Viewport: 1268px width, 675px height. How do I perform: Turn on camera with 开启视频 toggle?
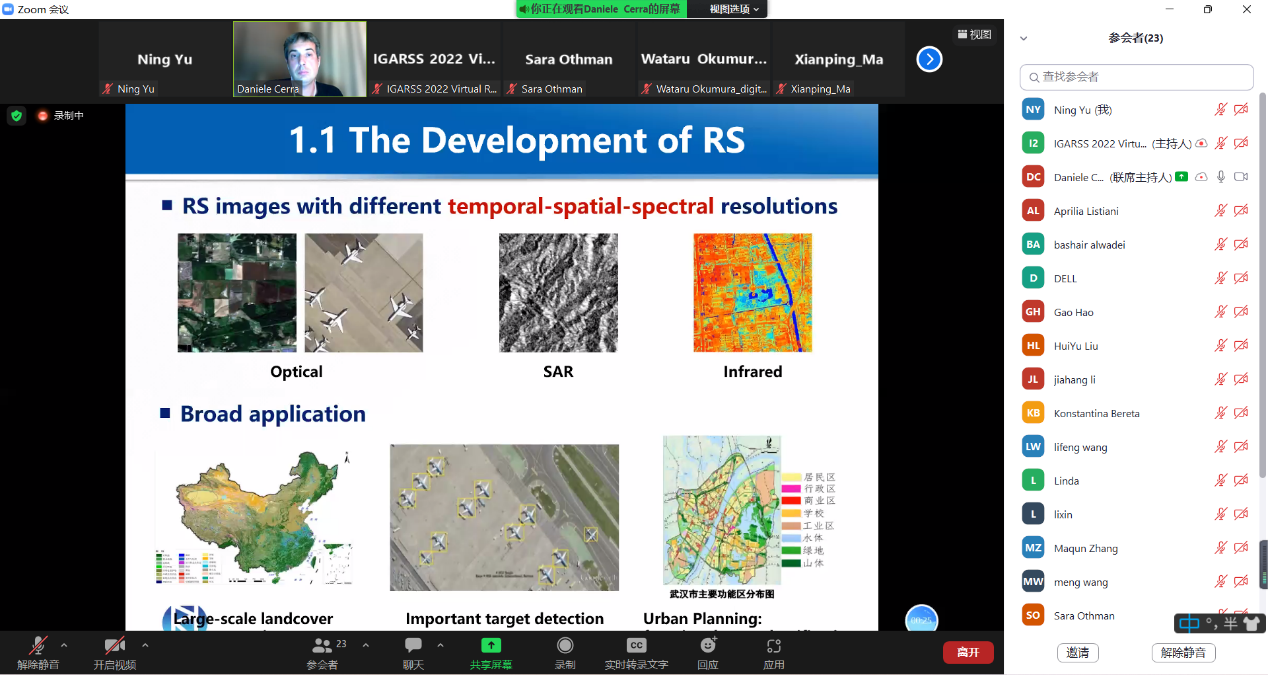pyautogui.click(x=115, y=646)
